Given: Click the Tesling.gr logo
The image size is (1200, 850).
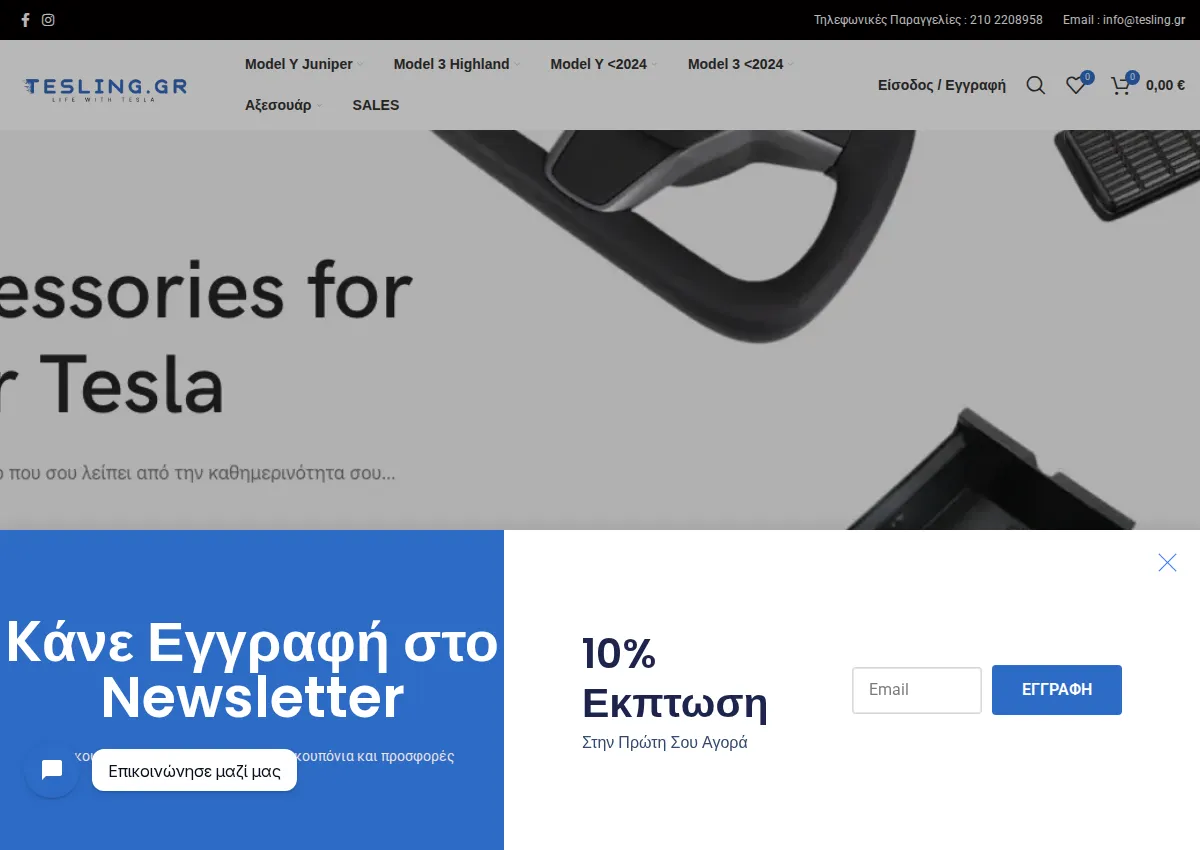Looking at the screenshot, I should (x=105, y=89).
